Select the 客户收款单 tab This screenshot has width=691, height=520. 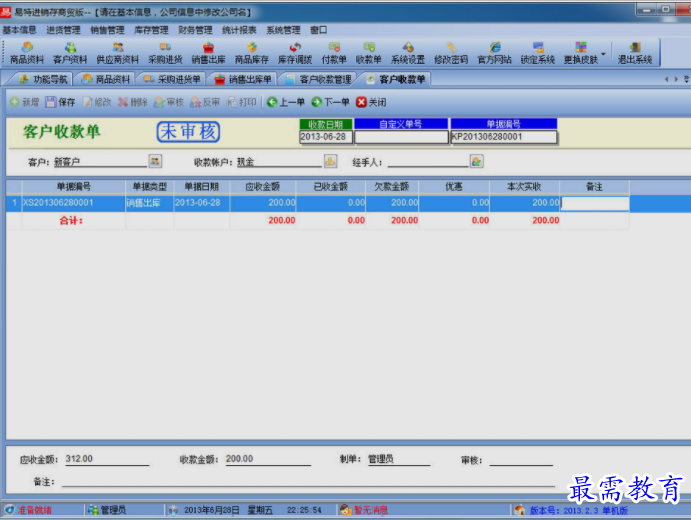coord(396,79)
